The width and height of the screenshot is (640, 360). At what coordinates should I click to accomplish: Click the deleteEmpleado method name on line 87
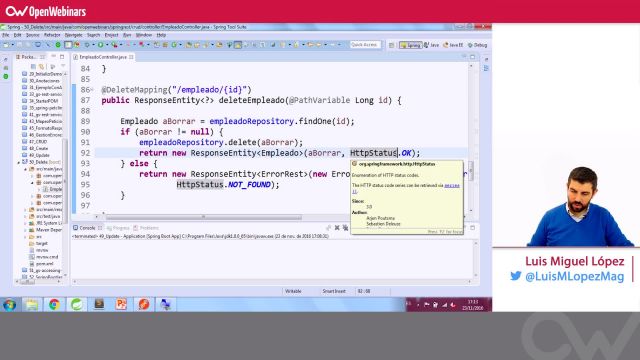pos(251,100)
